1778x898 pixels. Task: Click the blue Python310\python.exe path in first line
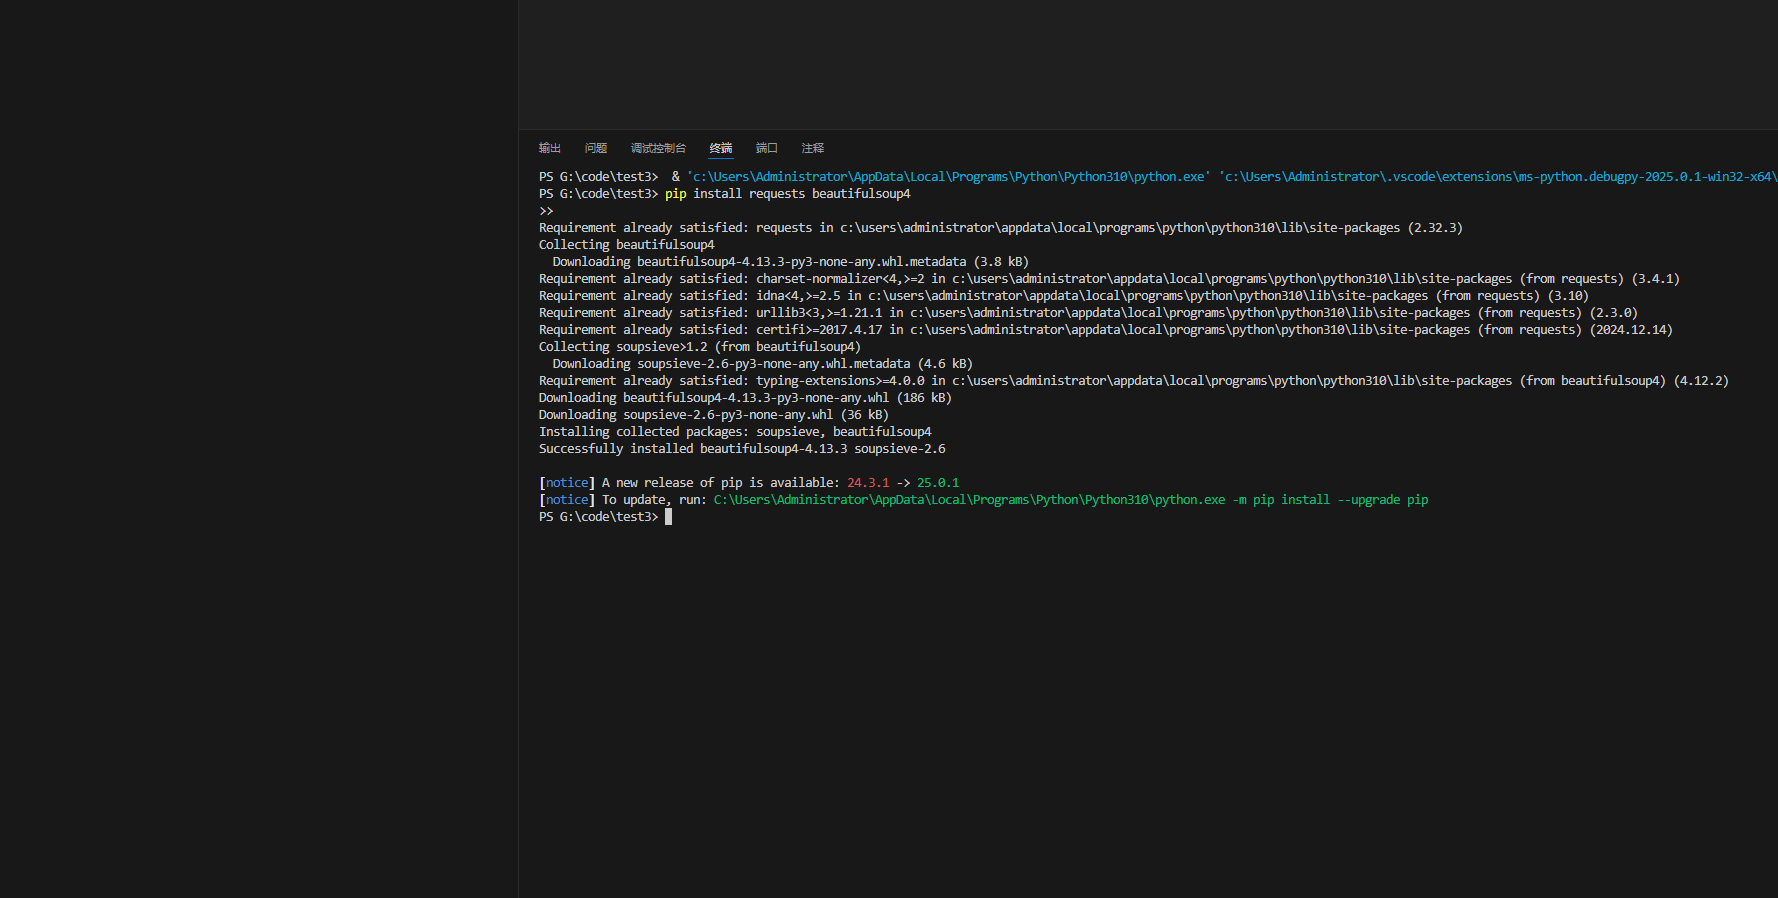point(948,177)
